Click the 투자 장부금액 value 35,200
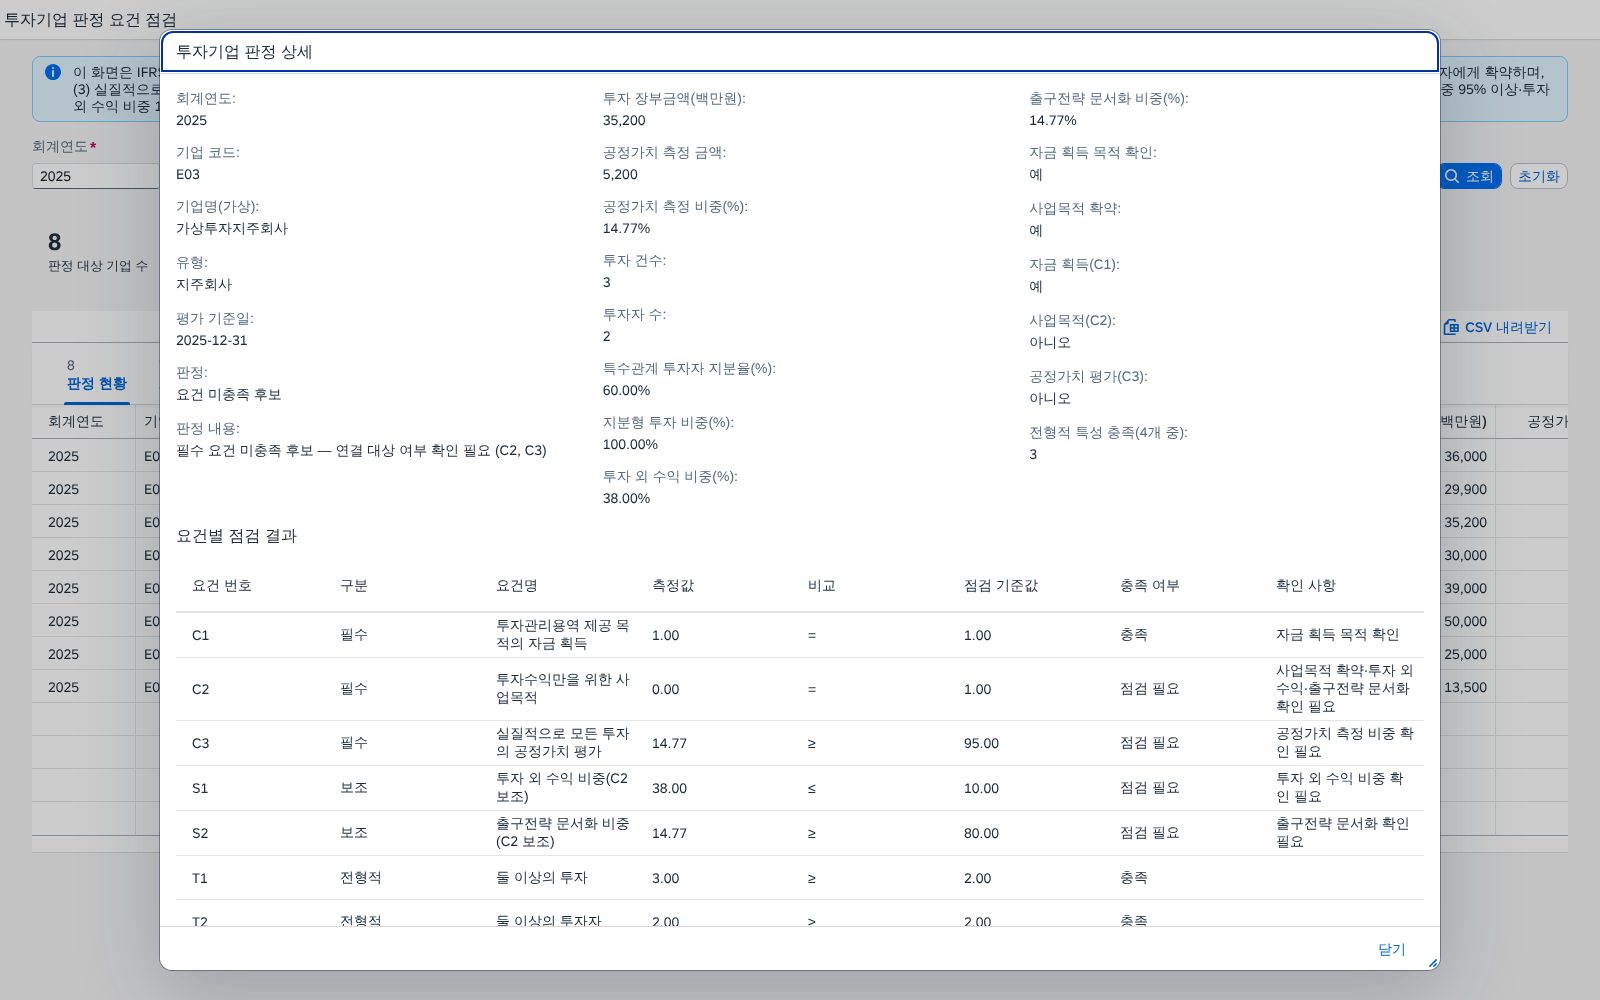Screen dimensions: 1600x1000 click(x=624, y=120)
